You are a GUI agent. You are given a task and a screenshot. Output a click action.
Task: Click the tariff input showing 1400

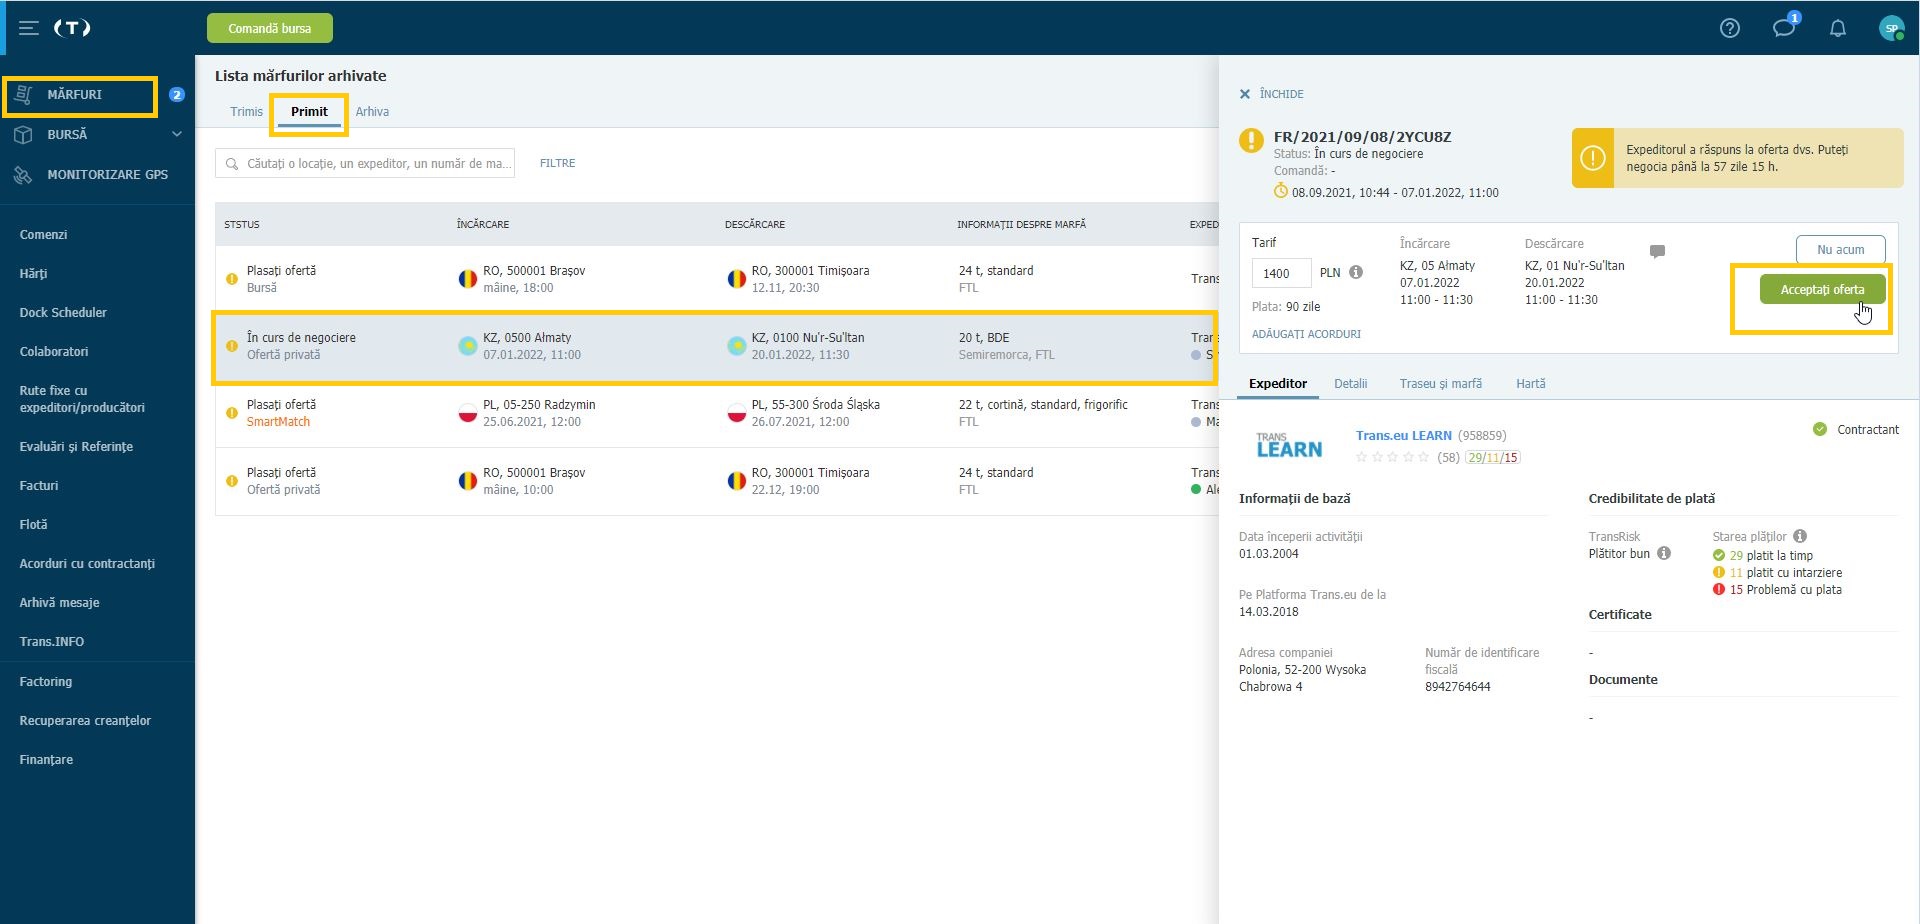[1281, 273]
